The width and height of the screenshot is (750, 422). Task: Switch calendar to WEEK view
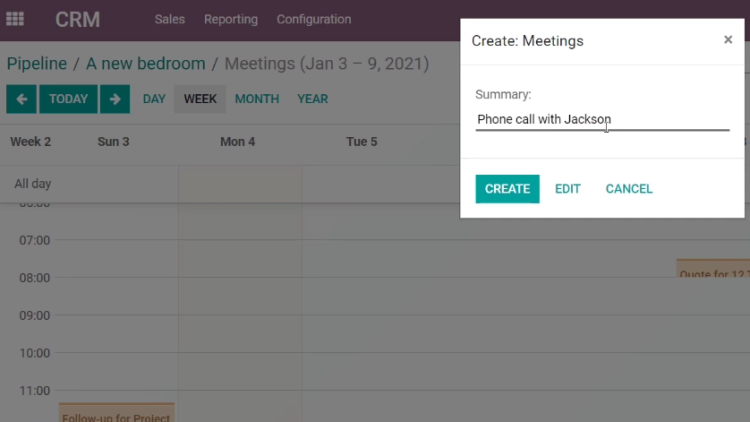(x=200, y=99)
